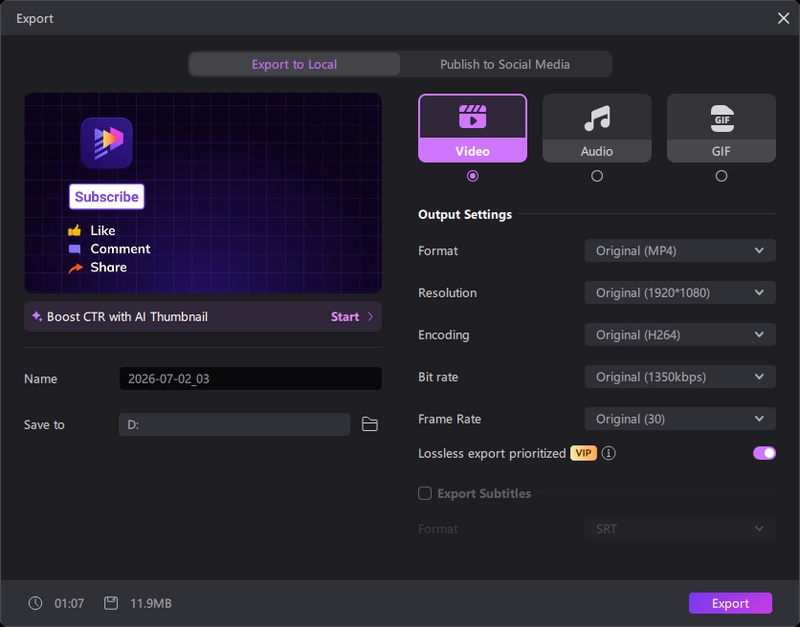800x627 pixels.
Task: Click the Comment bubble icon in preview
Action: pos(74,249)
